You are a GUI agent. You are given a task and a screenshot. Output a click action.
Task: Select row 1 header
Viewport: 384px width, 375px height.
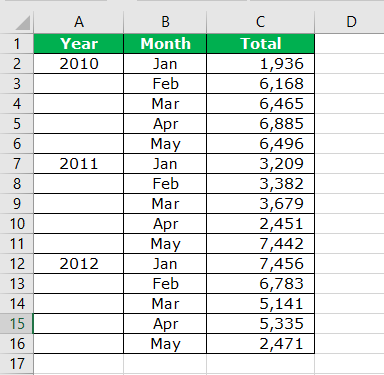(17, 44)
